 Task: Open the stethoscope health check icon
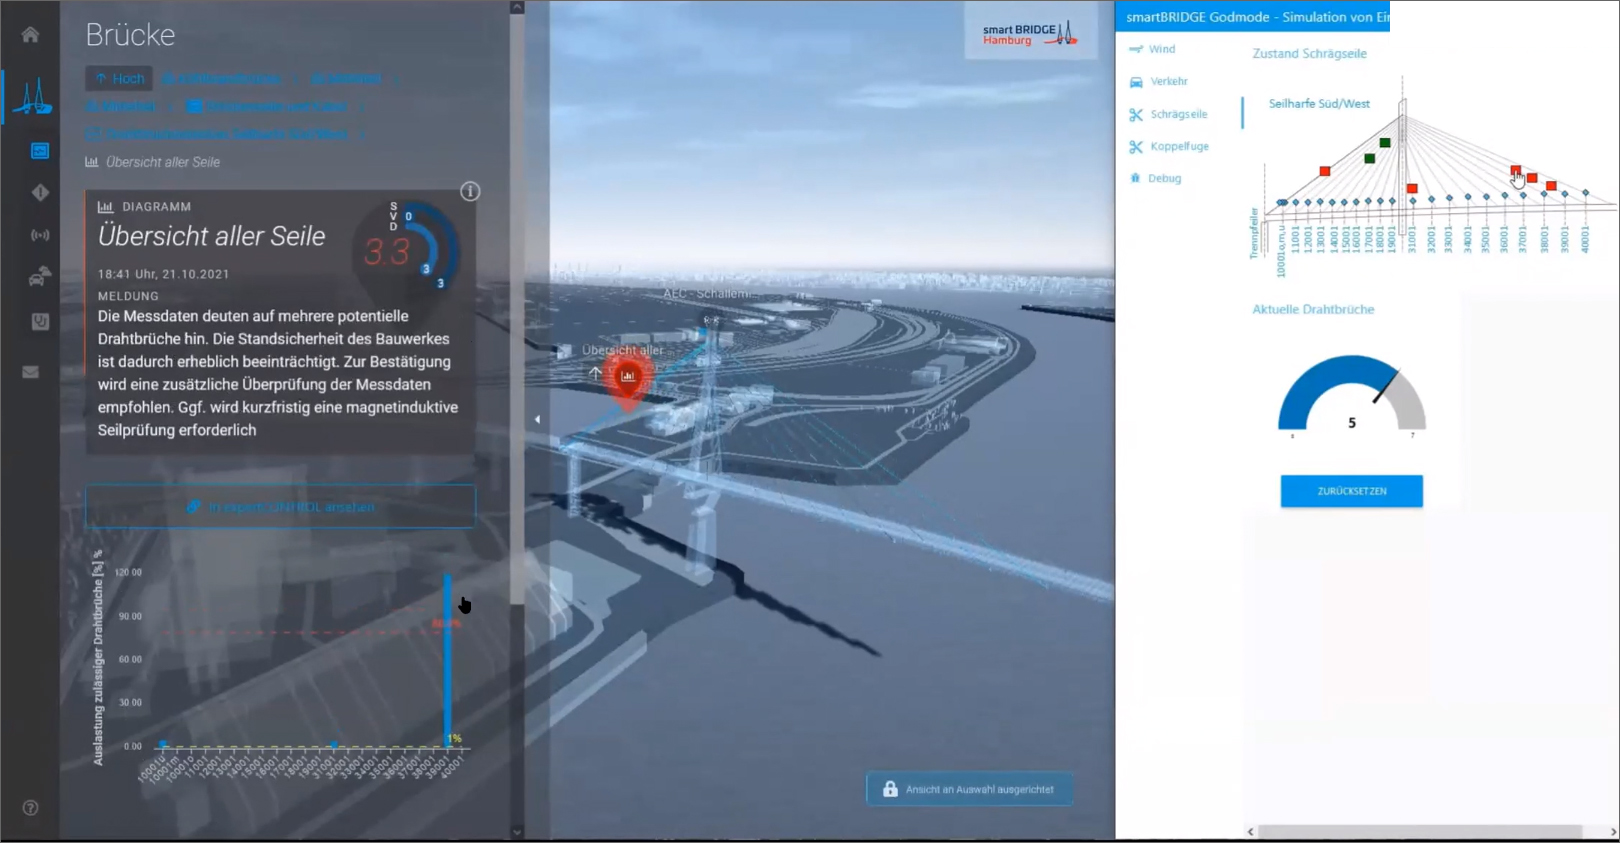tap(40, 321)
